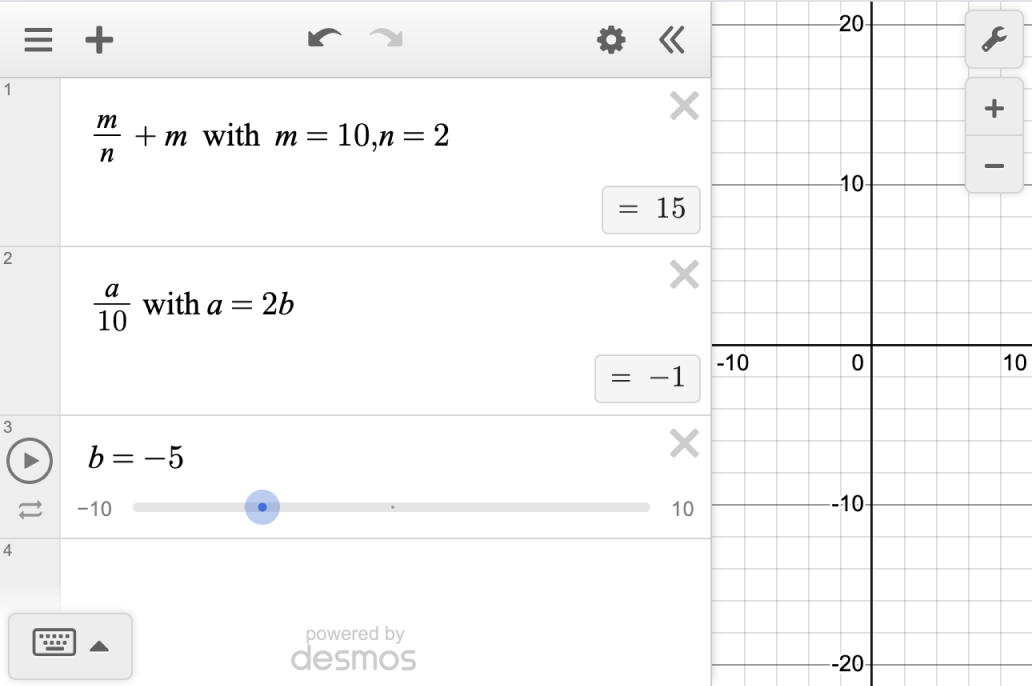Expand keyboard options arrow

[x=99, y=646]
